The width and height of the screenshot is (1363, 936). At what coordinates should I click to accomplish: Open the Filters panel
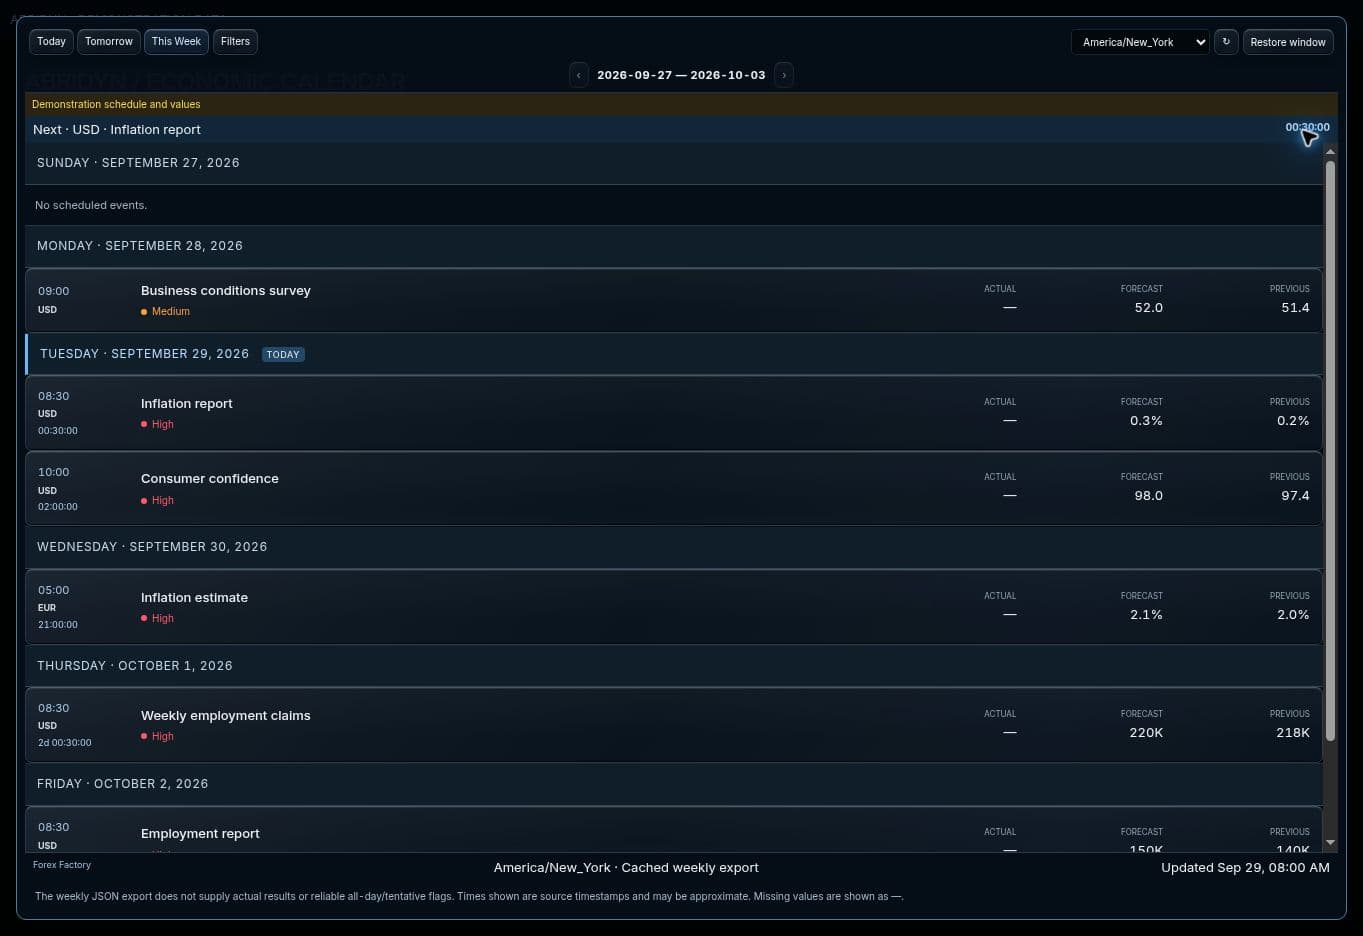(235, 41)
